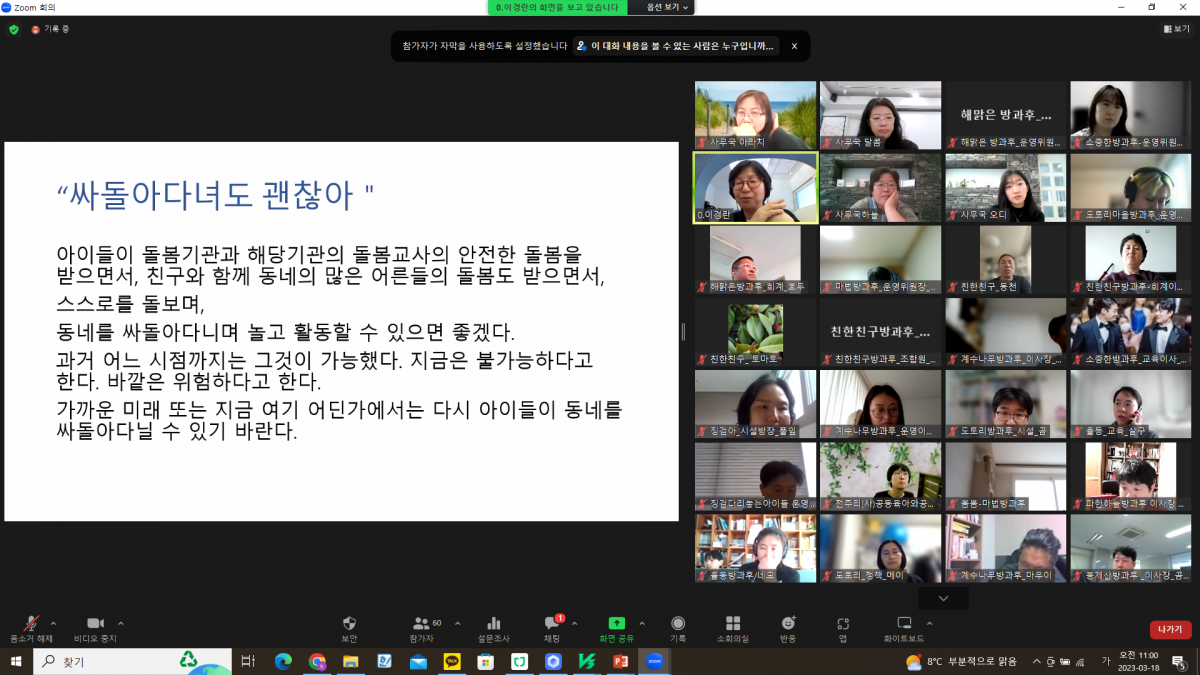The image size is (1200, 675).
Task: Expand audio options arrow next to mute
Action: pos(54,622)
